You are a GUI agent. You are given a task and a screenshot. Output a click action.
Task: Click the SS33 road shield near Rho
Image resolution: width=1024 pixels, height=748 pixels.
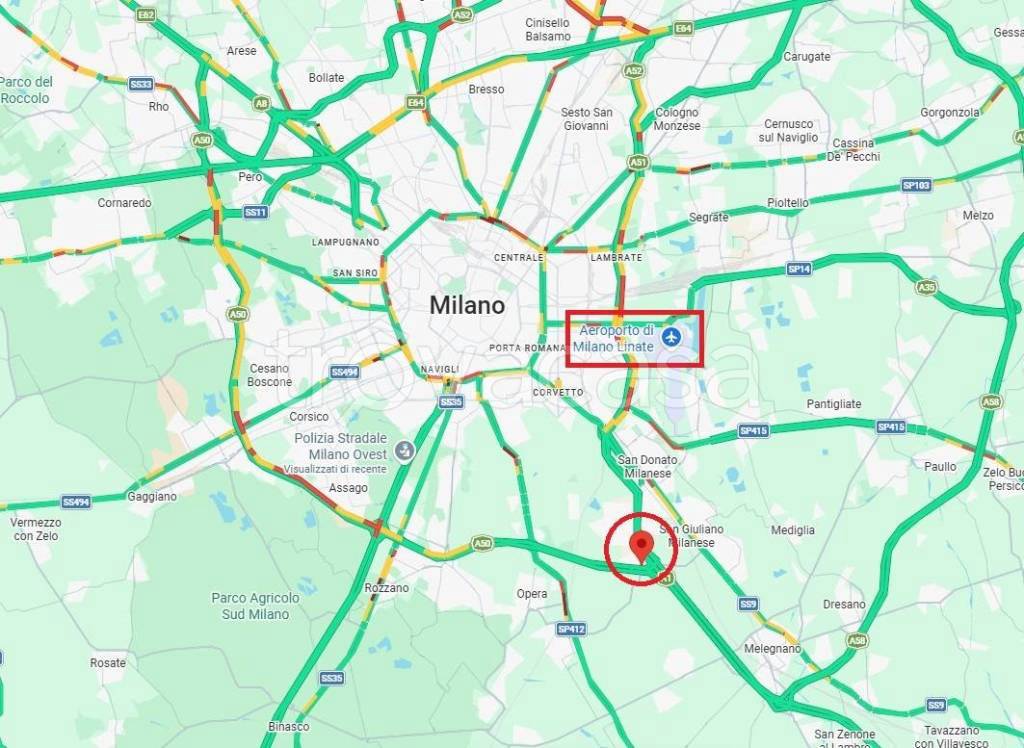click(x=141, y=84)
